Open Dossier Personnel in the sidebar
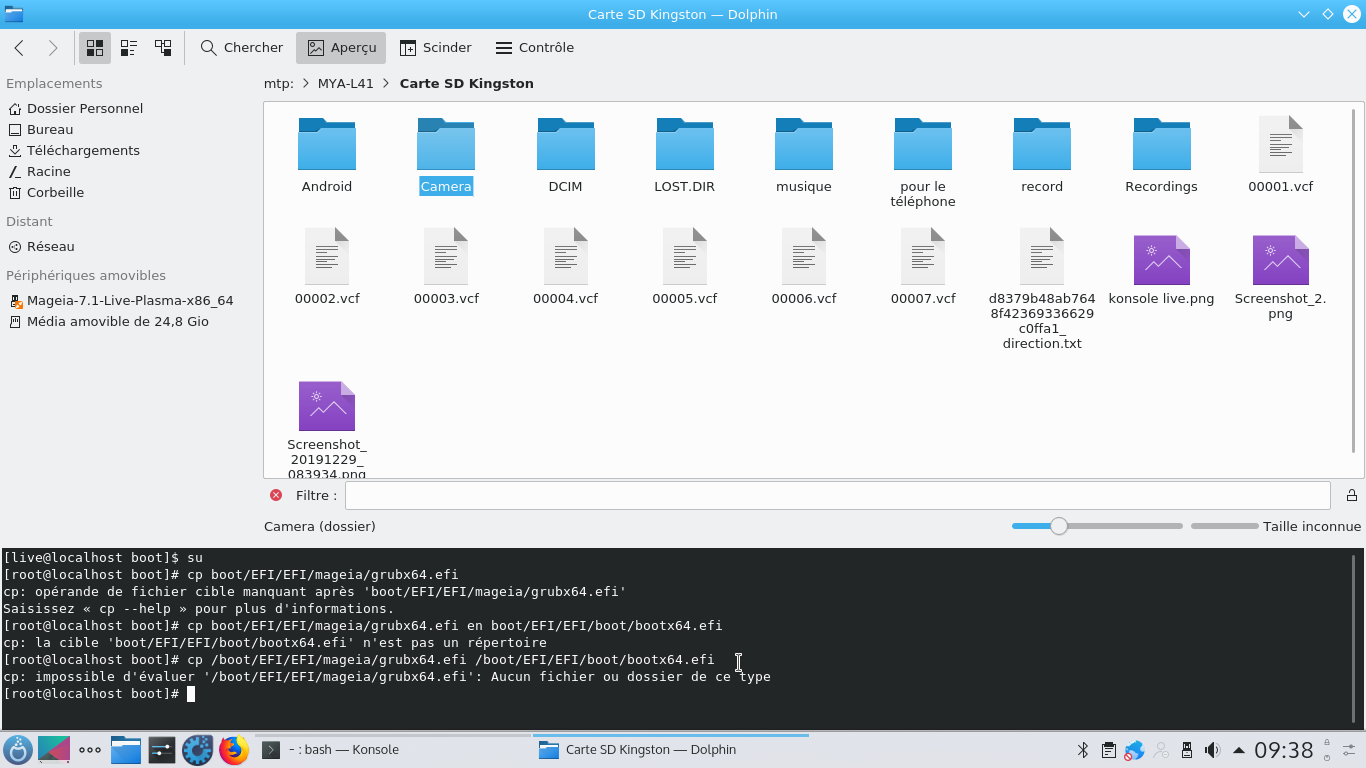This screenshot has height=768, width=1366. click(x=76, y=108)
